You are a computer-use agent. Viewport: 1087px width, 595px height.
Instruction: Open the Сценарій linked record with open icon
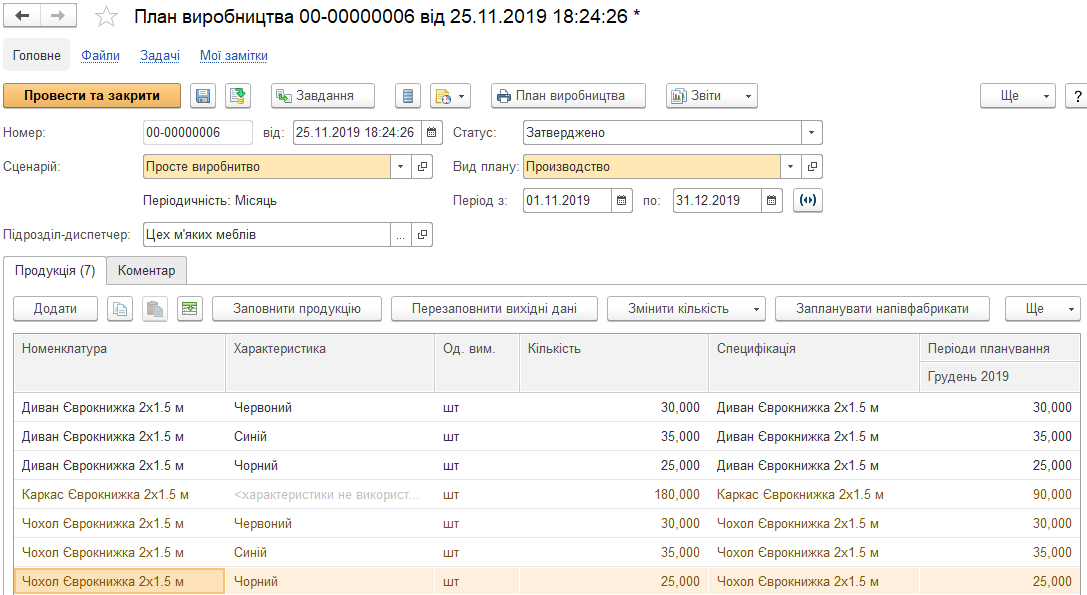[422, 166]
